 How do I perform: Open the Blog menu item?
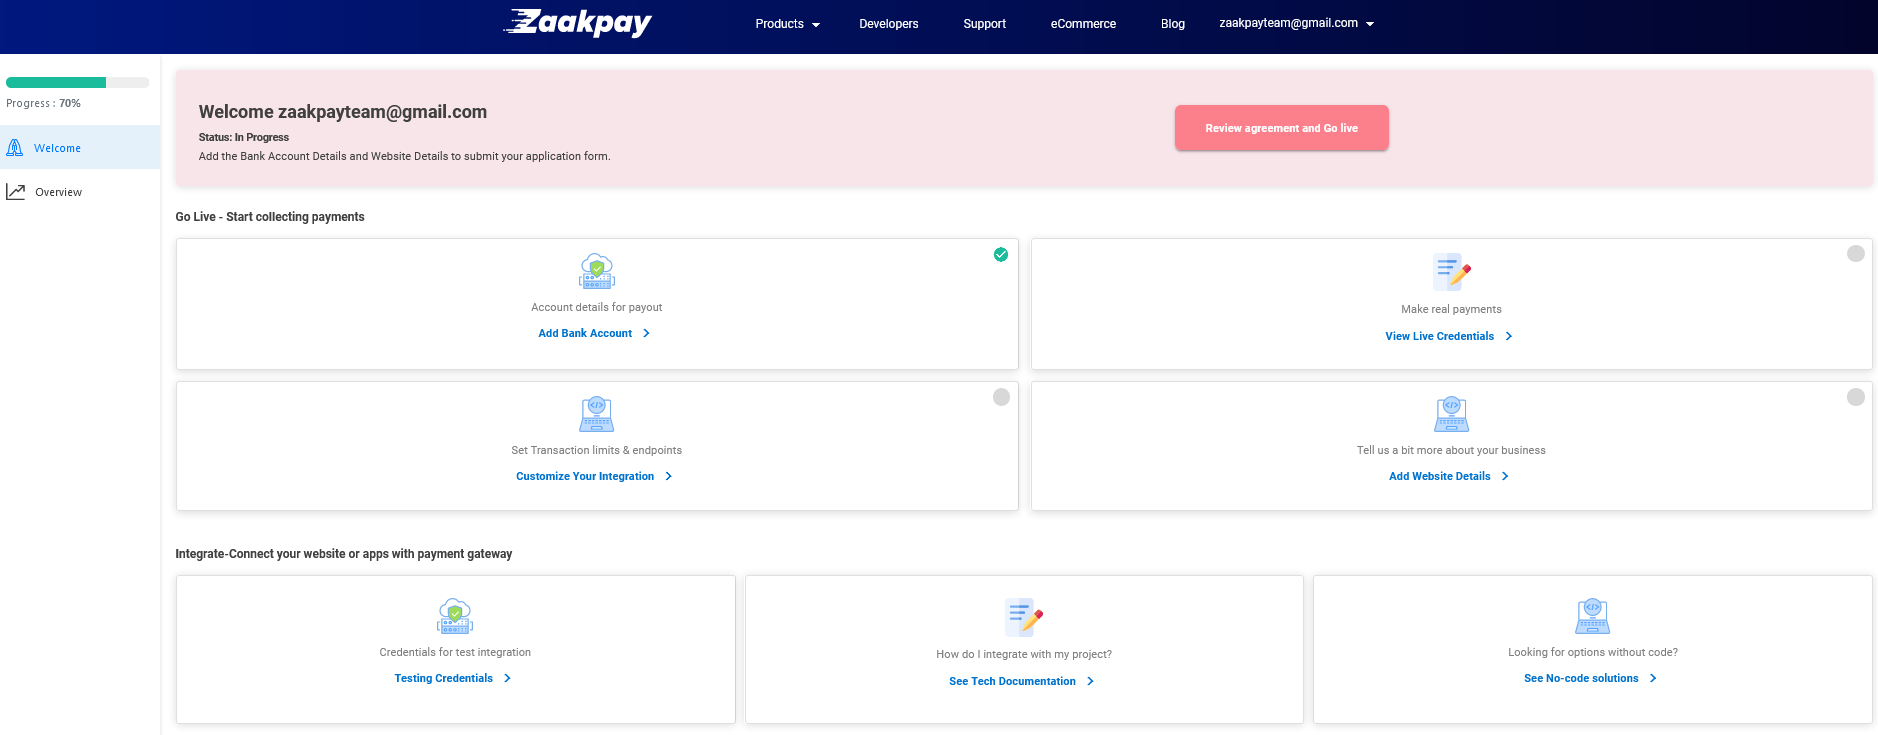click(1173, 24)
